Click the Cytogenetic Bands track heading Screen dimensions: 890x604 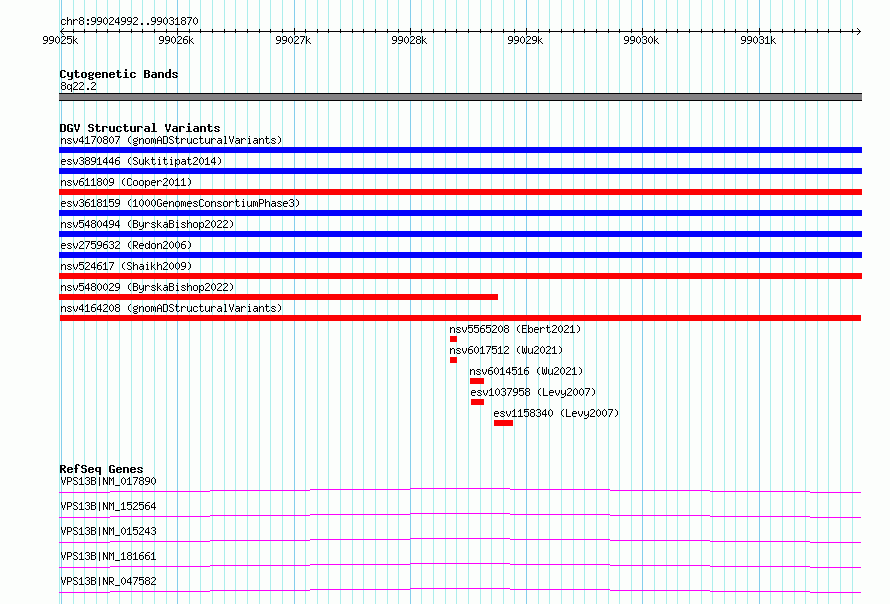point(119,74)
